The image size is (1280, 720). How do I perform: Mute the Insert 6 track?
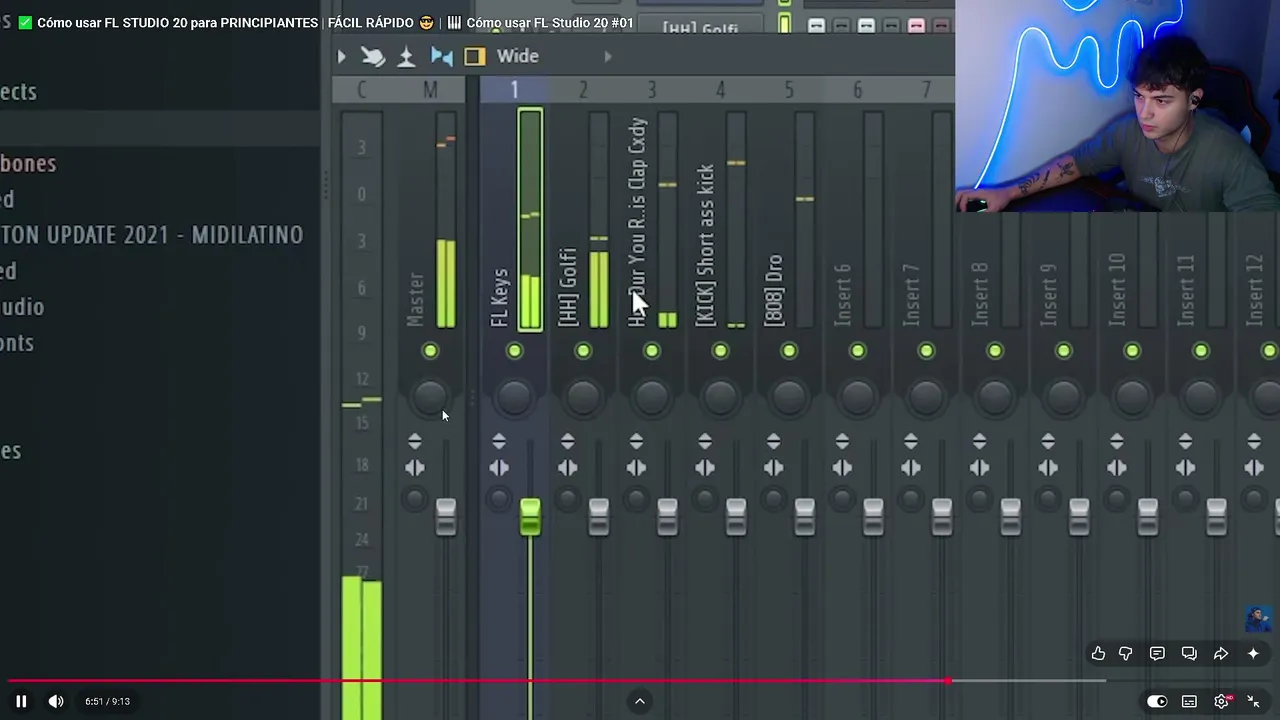tap(858, 351)
